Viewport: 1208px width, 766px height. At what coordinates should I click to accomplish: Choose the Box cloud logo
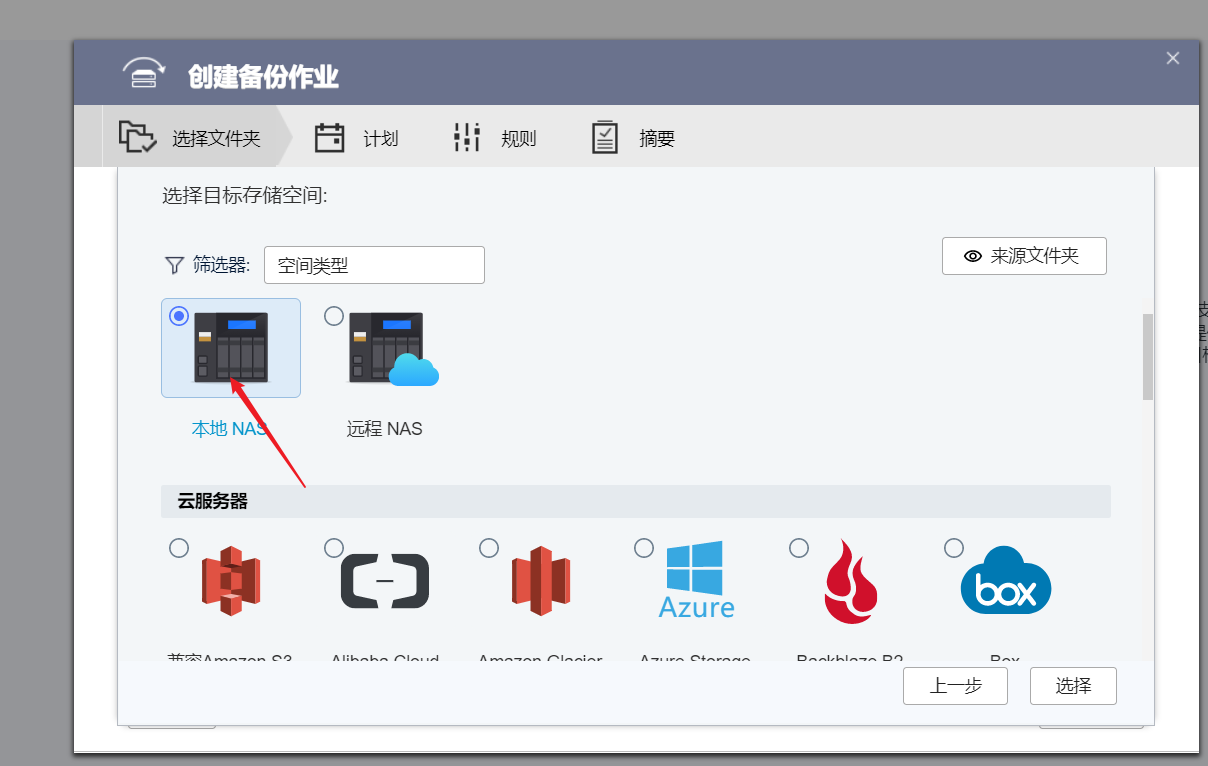(x=1006, y=580)
